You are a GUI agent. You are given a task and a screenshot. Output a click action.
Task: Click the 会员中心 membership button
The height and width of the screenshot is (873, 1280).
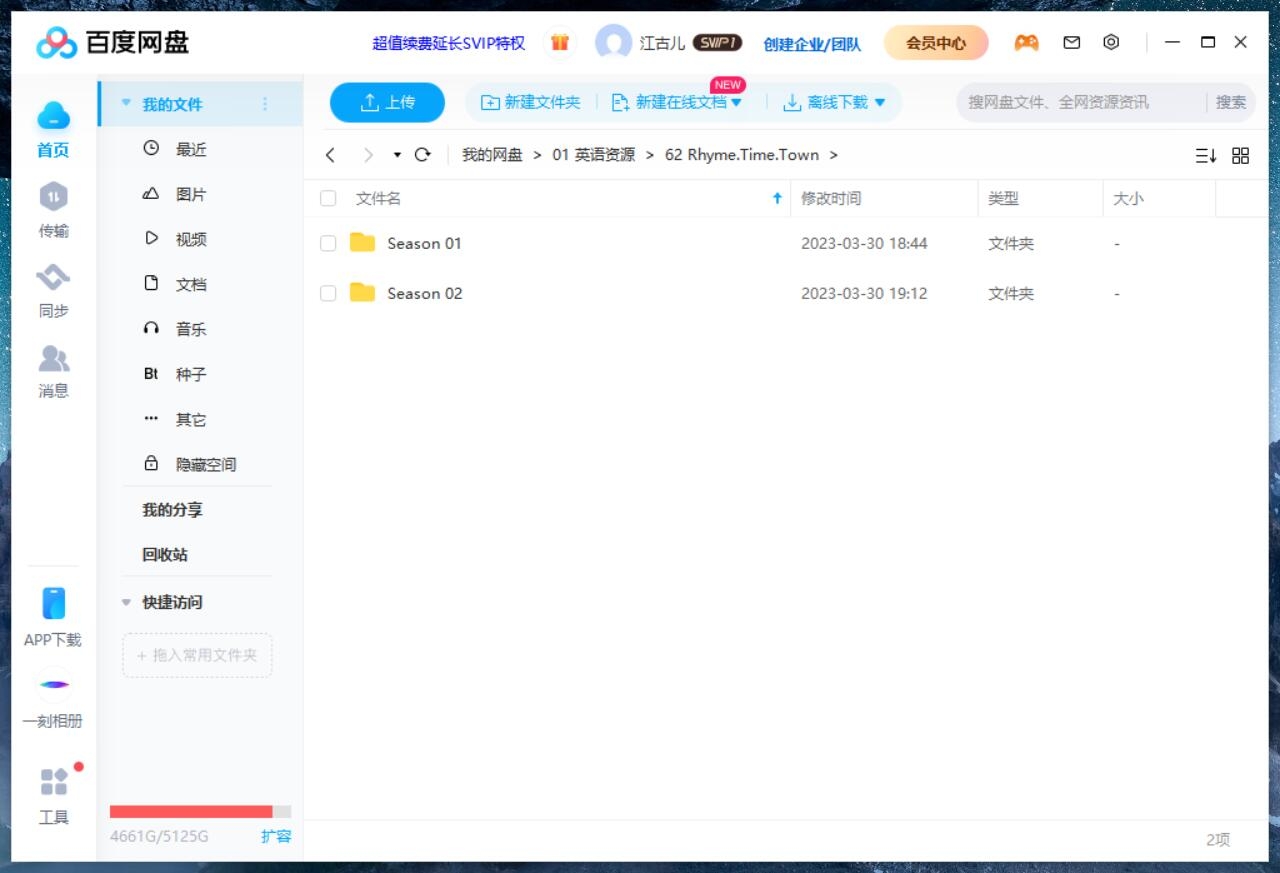tap(934, 42)
